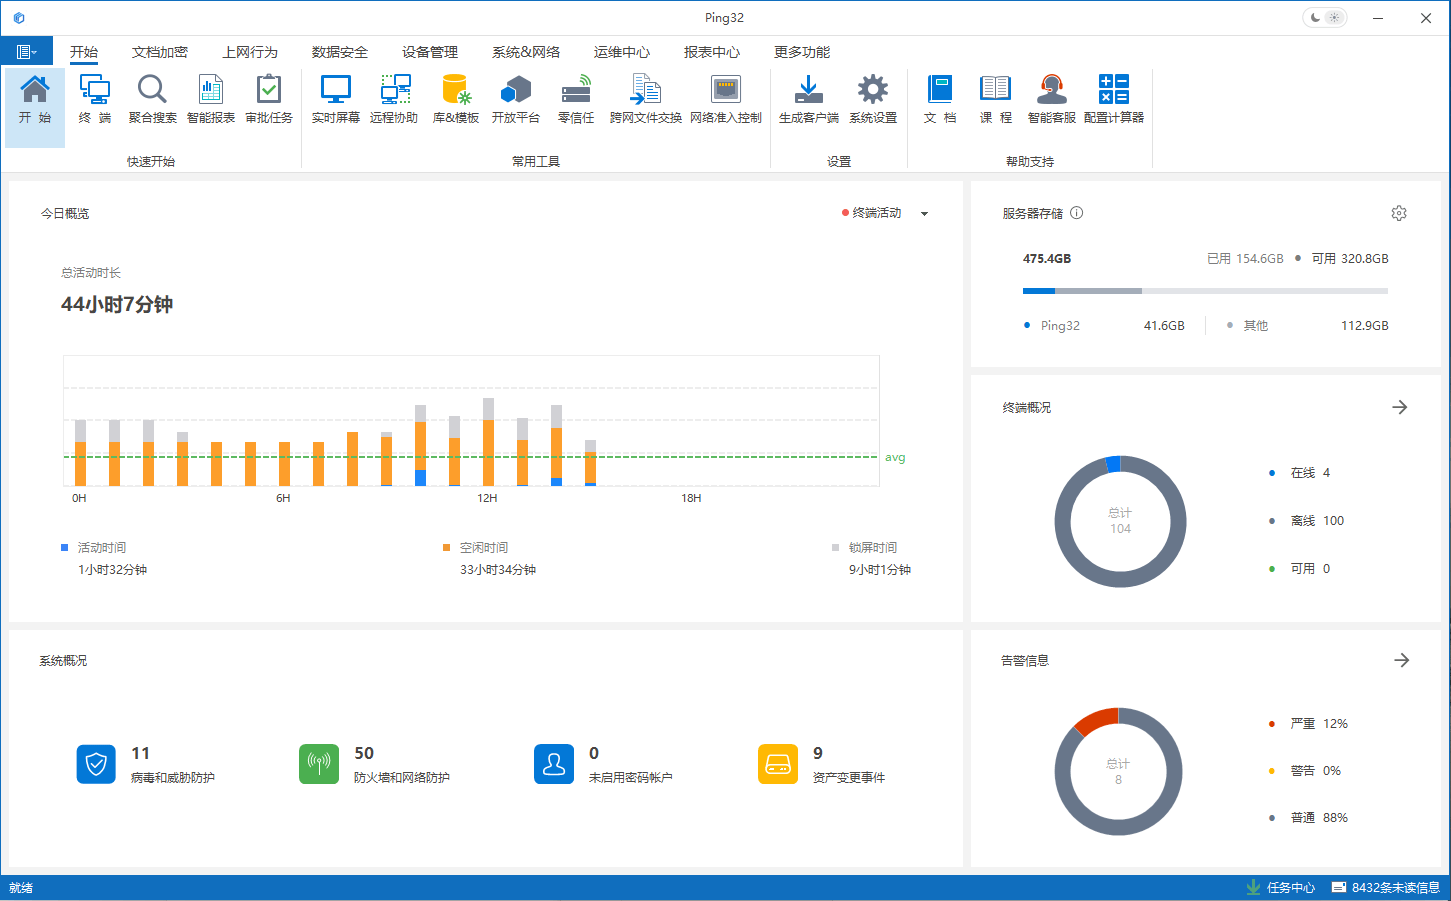
Task: Toggle the dark/light theme switch
Action: [x=1325, y=18]
